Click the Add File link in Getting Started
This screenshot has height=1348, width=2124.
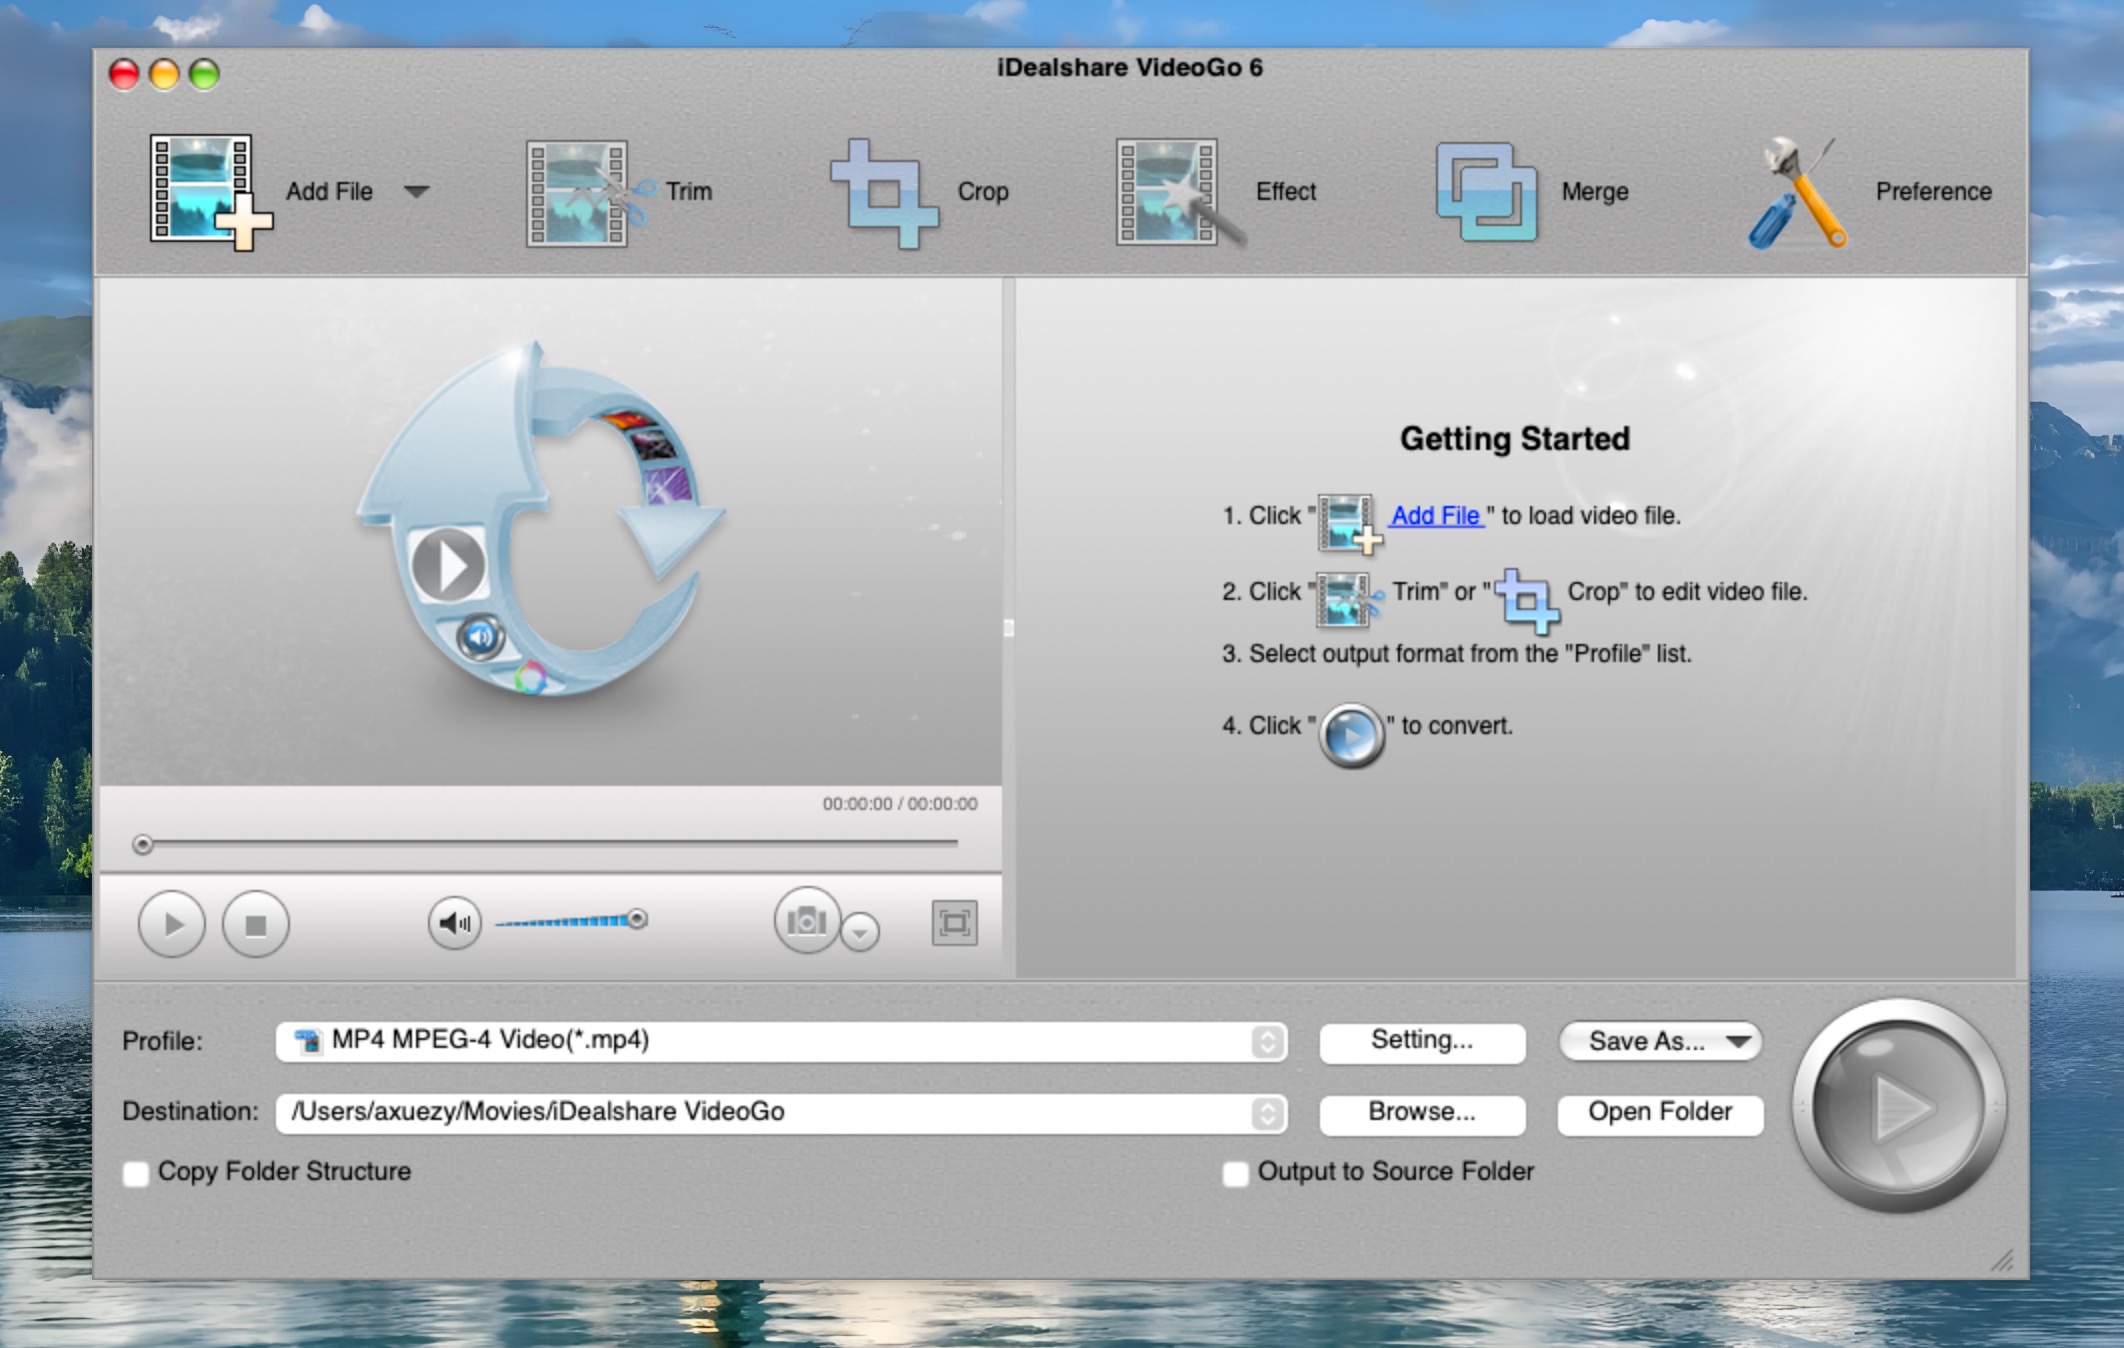pyautogui.click(x=1436, y=516)
